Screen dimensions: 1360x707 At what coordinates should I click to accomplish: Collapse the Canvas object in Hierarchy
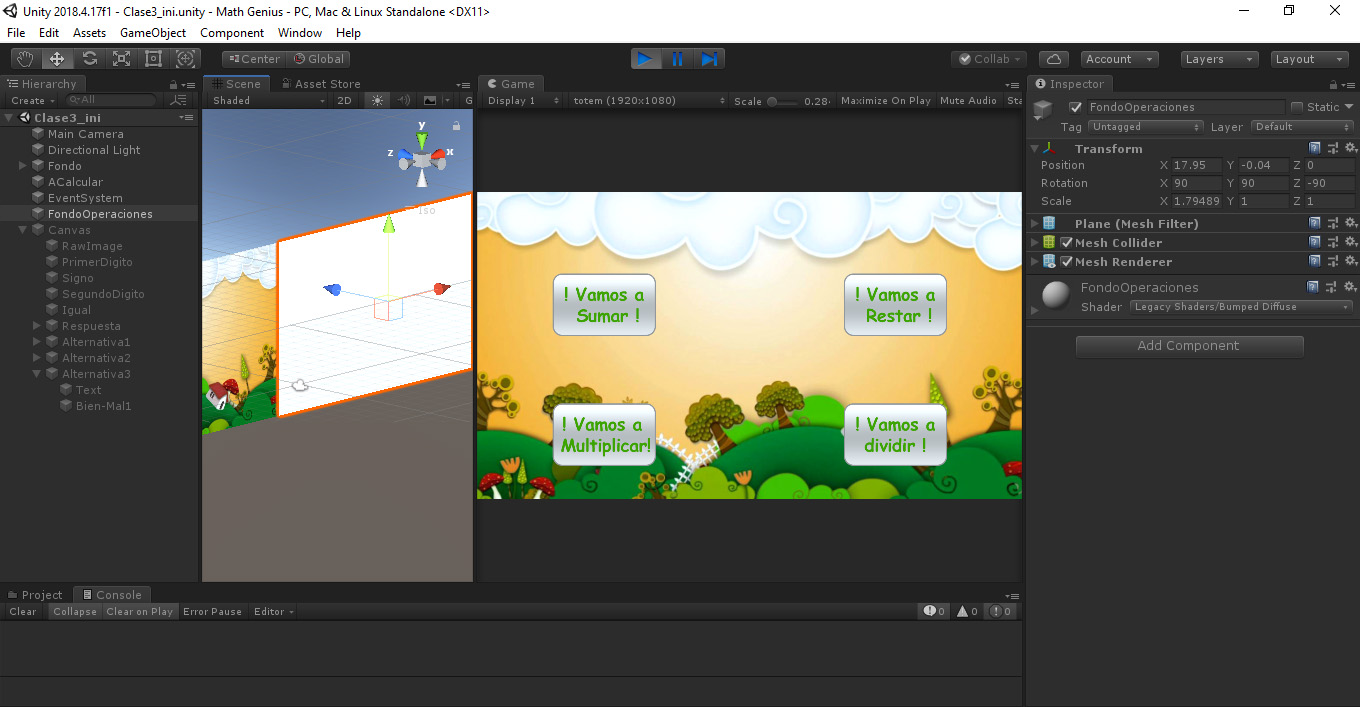coord(23,230)
